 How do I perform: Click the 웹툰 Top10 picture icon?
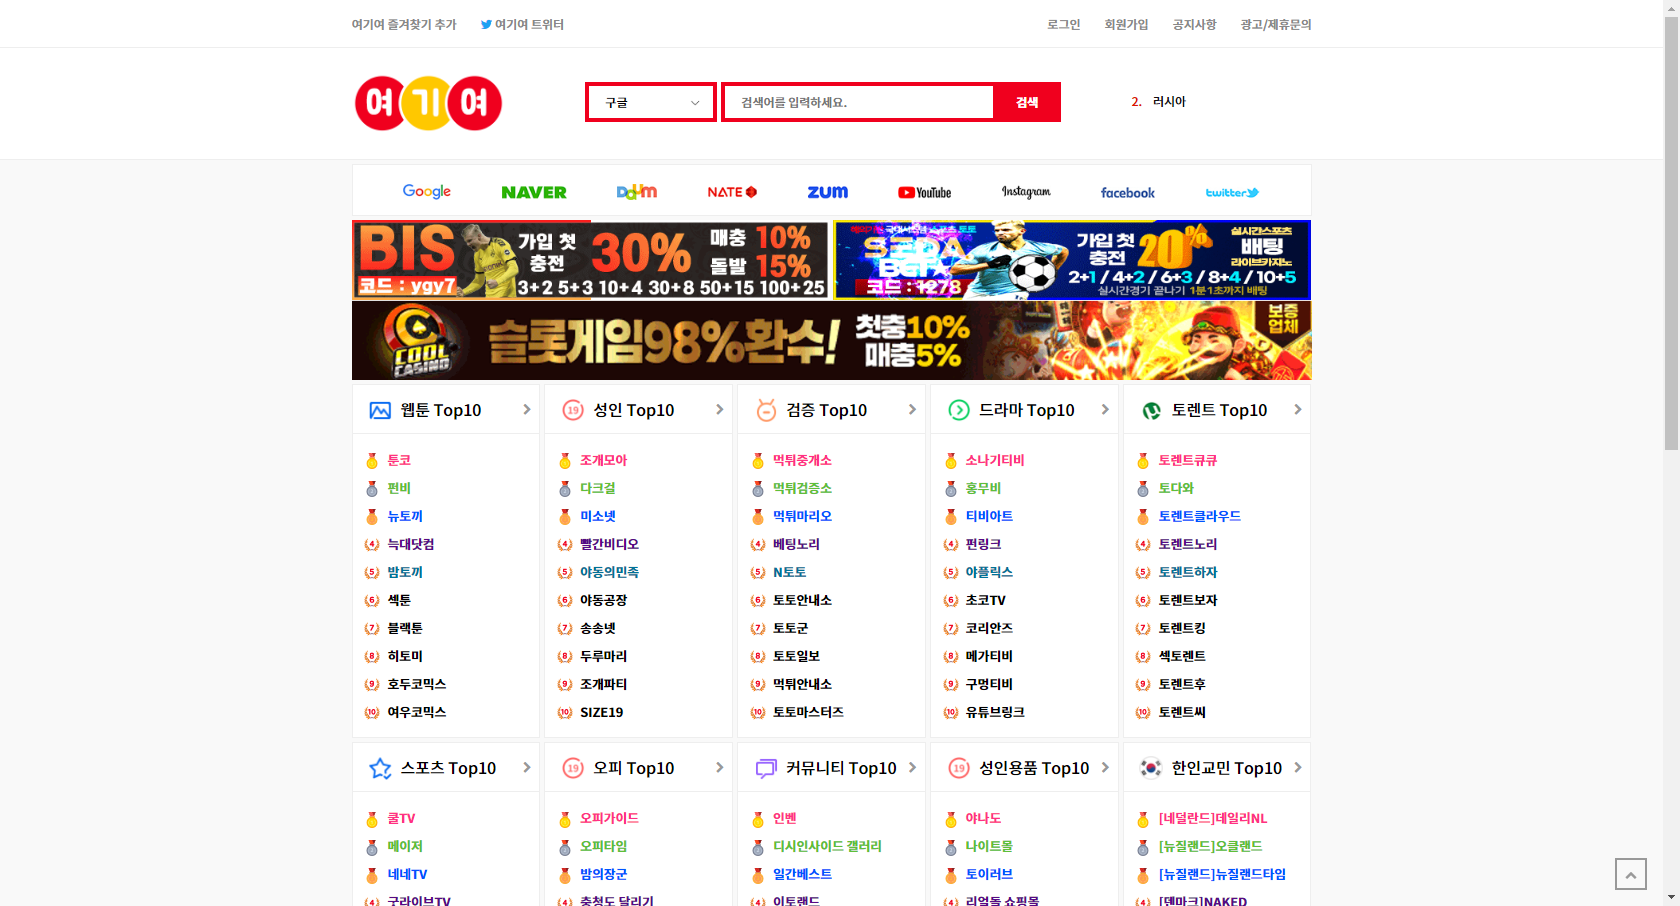tap(380, 410)
